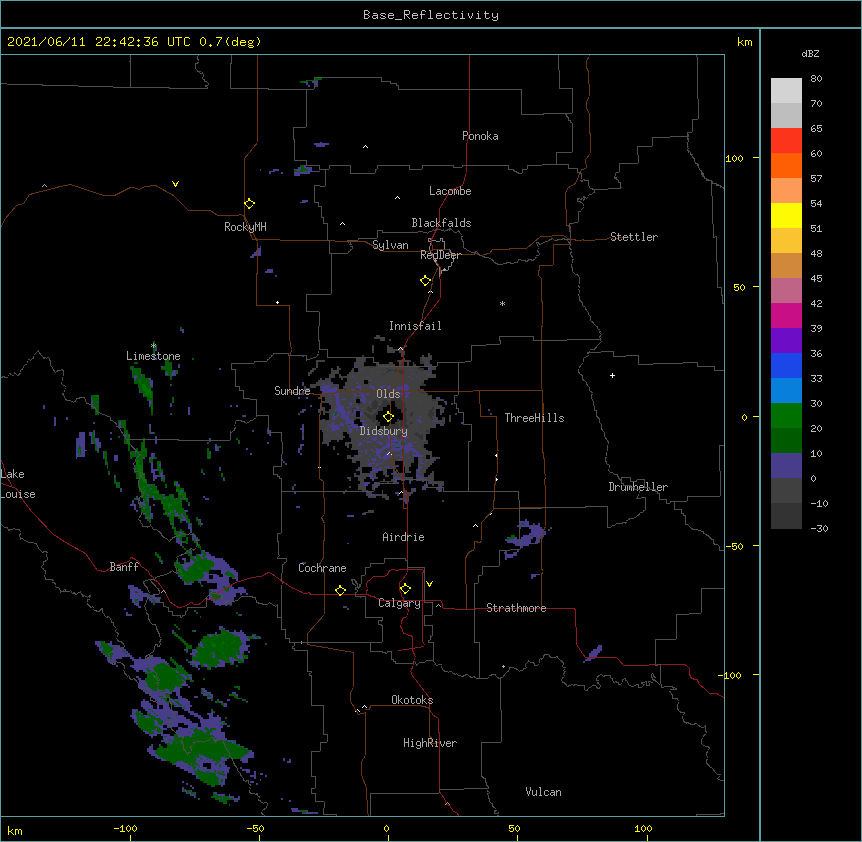Click the Airdrie city label

403,537
